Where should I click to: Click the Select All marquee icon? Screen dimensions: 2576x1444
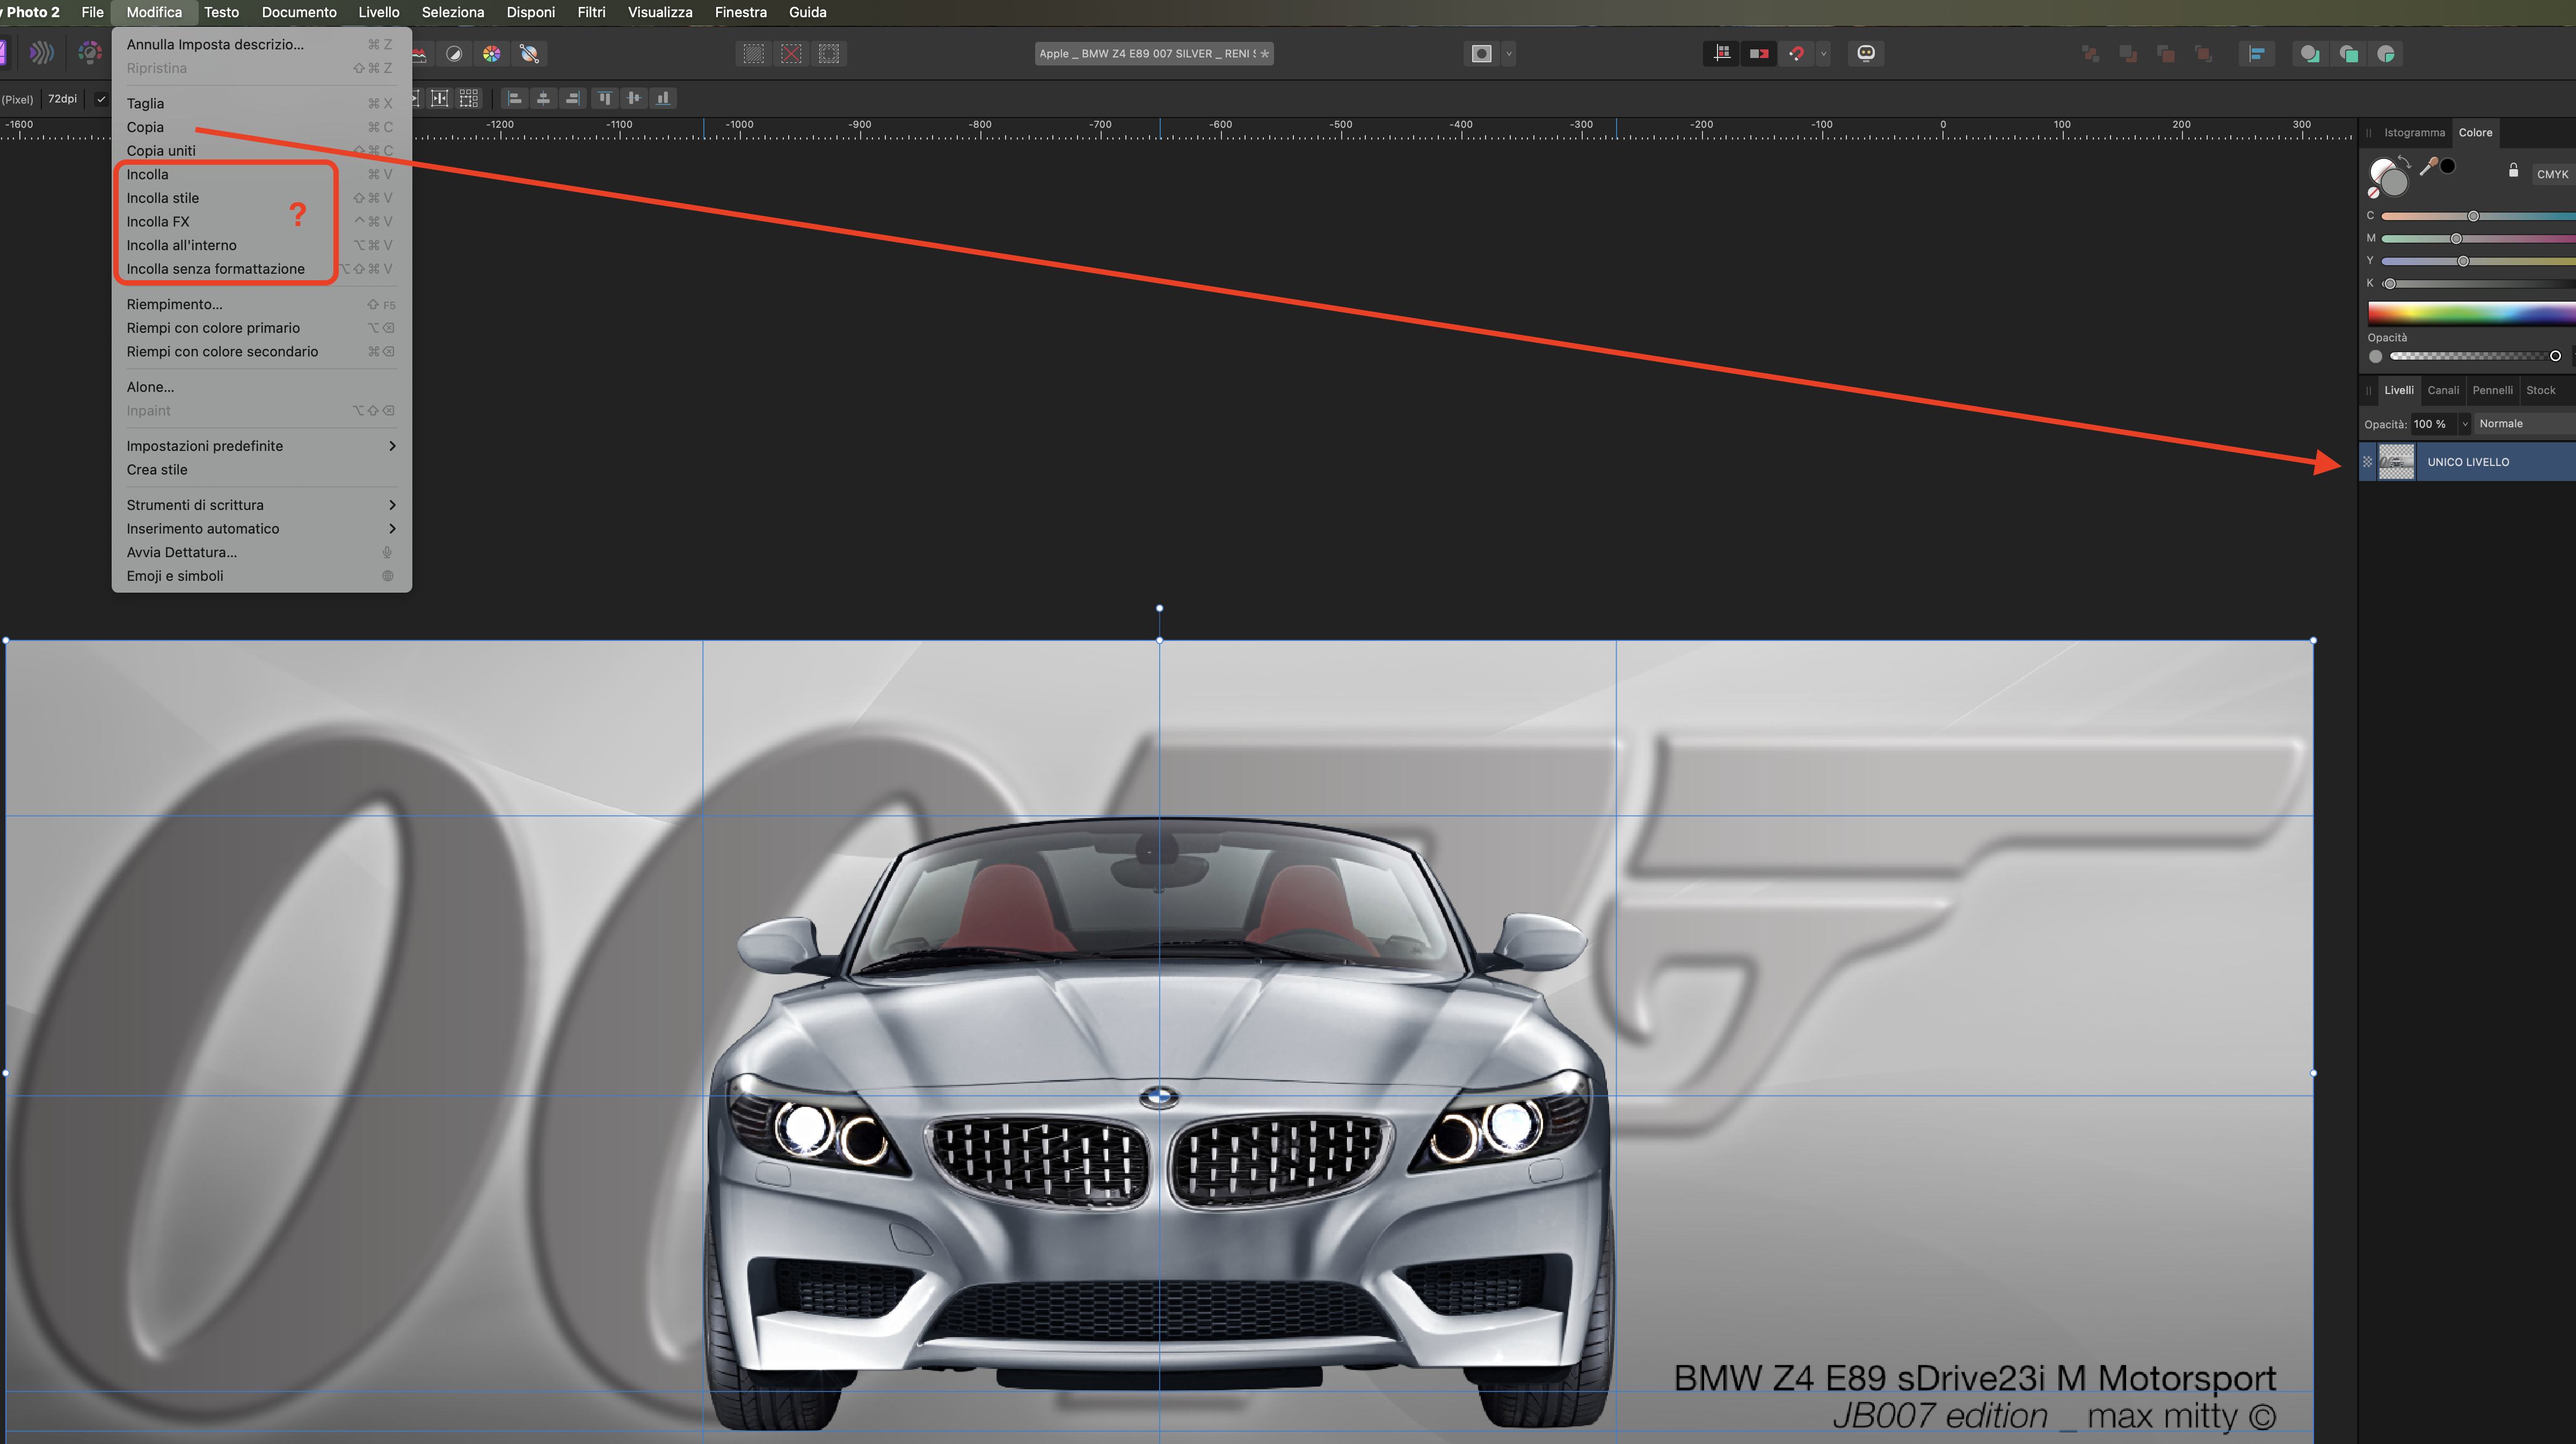pos(753,54)
